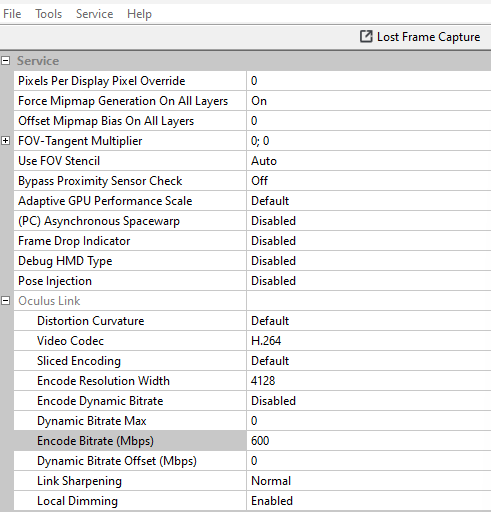This screenshot has width=491, height=512.
Task: Select Pixels Per Display Pixel Override label
Action: pyautogui.click(x=102, y=81)
